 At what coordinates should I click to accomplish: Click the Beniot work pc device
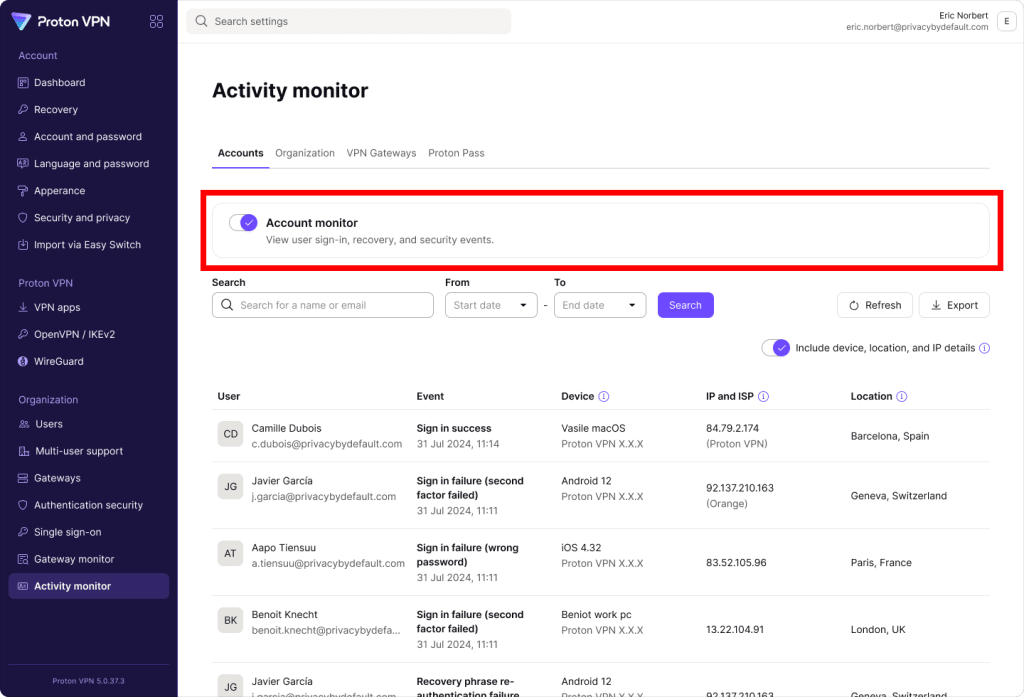click(596, 615)
